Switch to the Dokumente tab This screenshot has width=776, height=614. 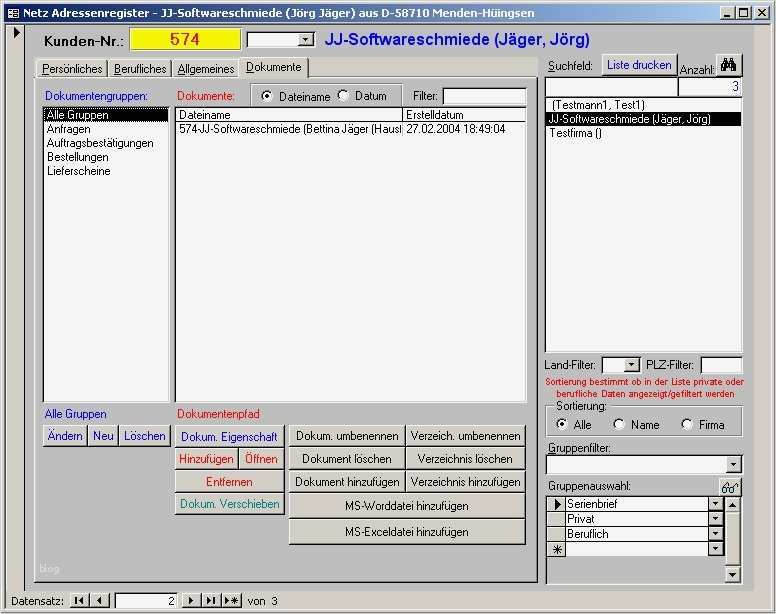(274, 67)
